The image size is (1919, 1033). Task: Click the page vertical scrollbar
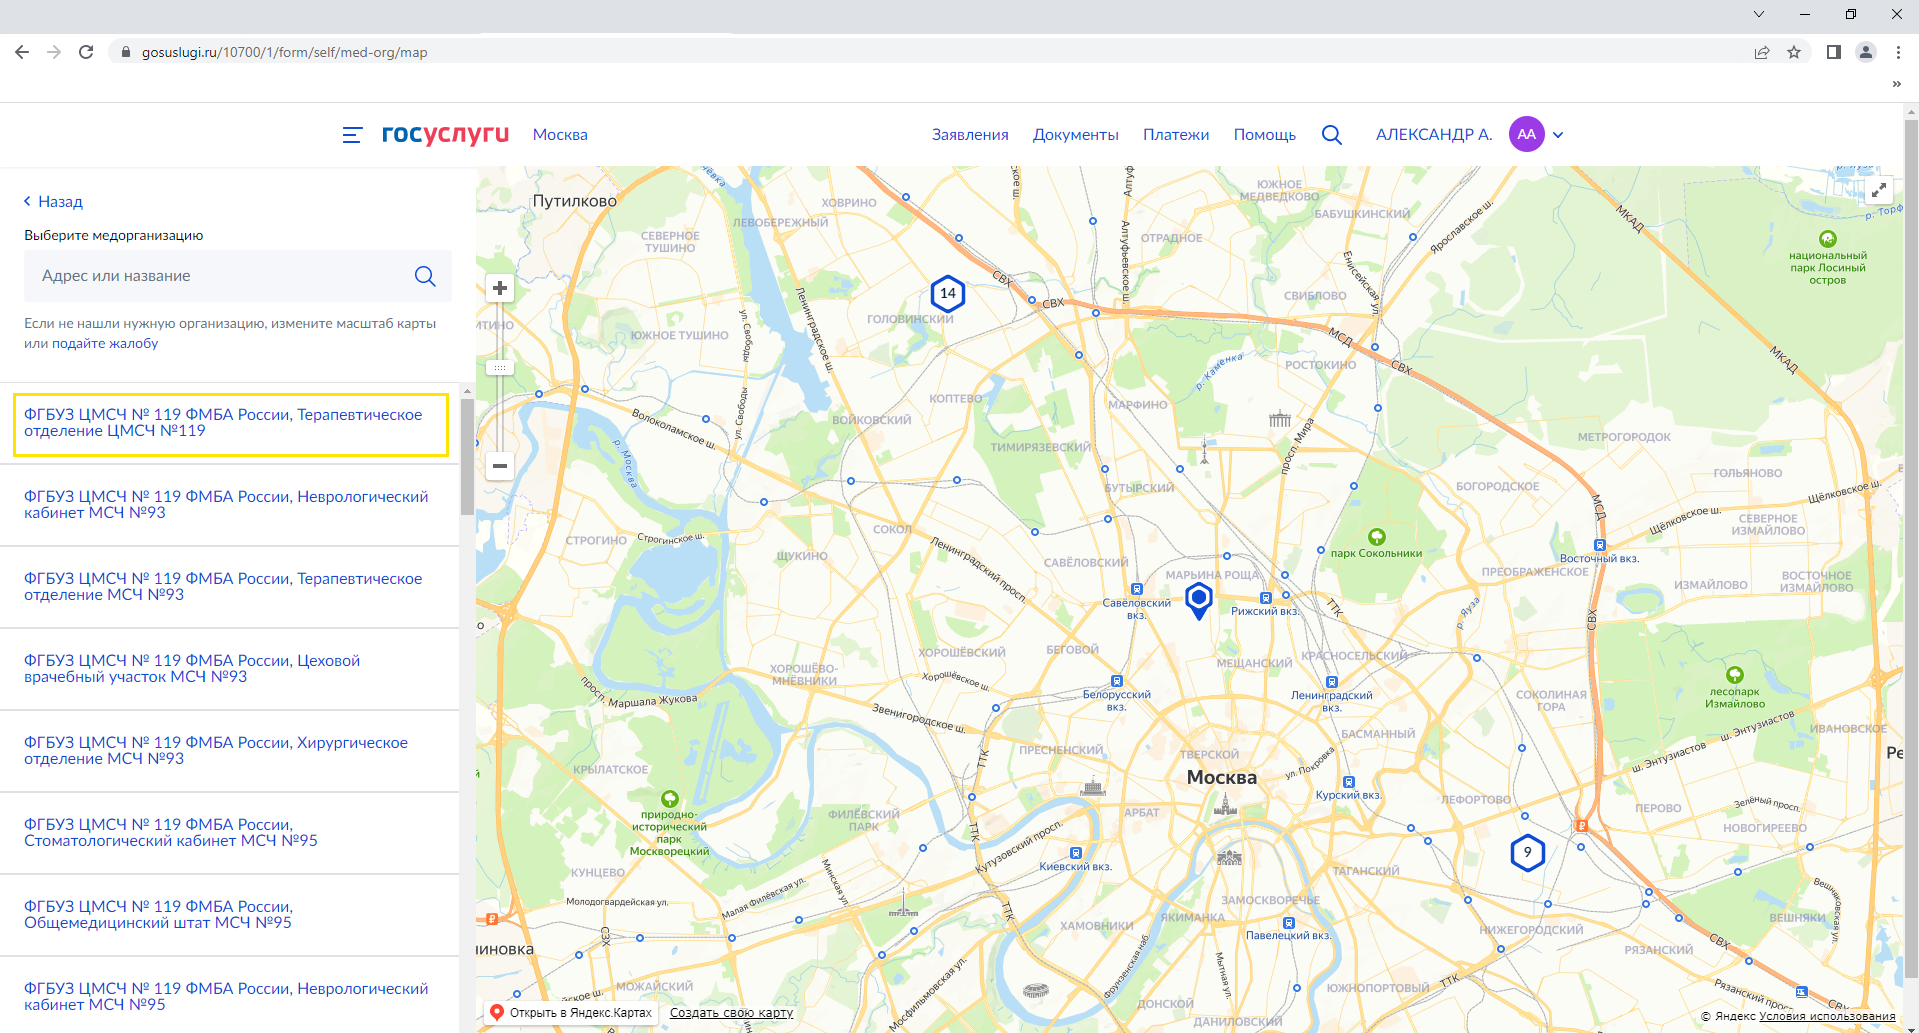[x=1911, y=550]
